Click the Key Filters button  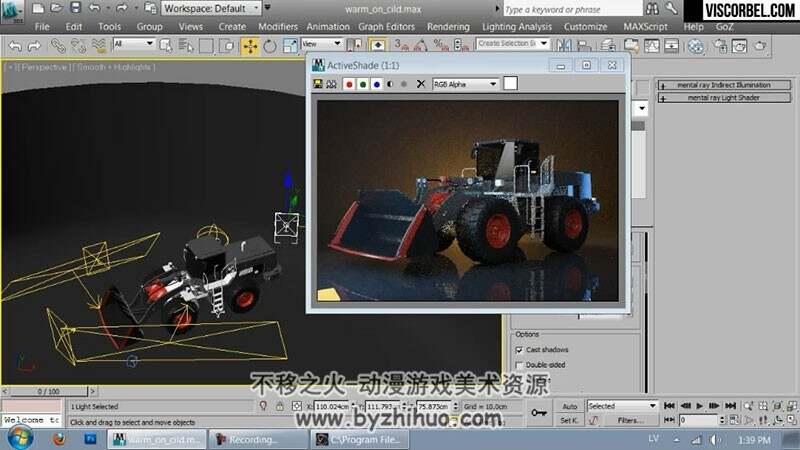coord(631,420)
